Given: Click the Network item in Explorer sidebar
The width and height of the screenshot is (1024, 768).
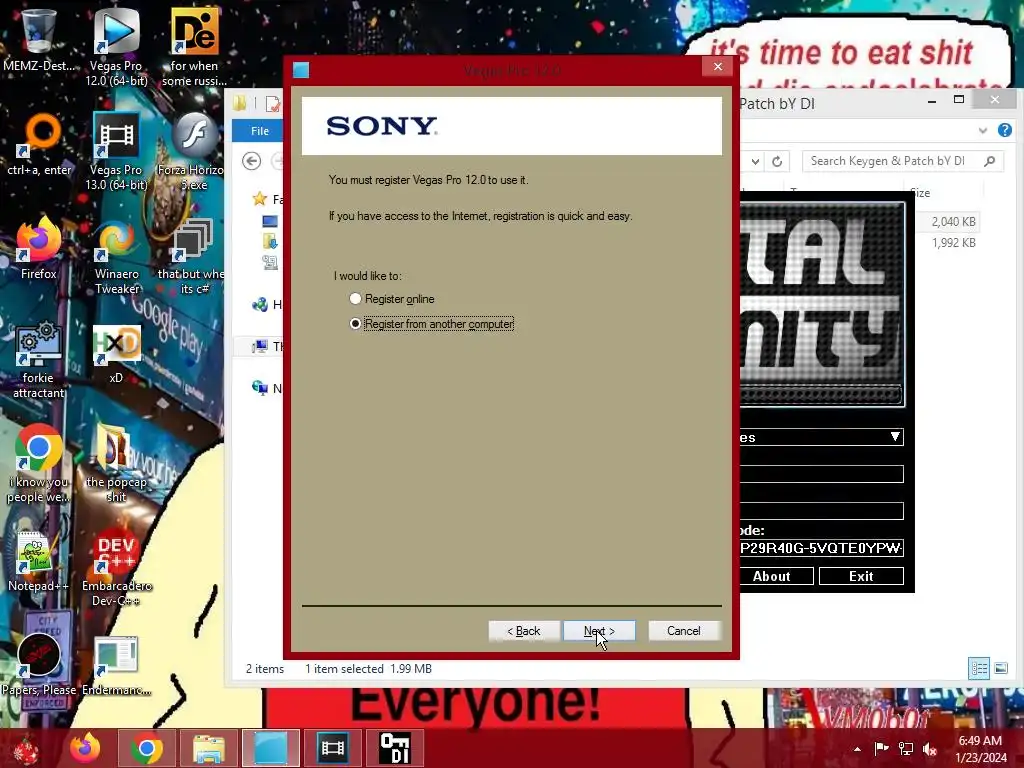Looking at the screenshot, I should click(268, 389).
